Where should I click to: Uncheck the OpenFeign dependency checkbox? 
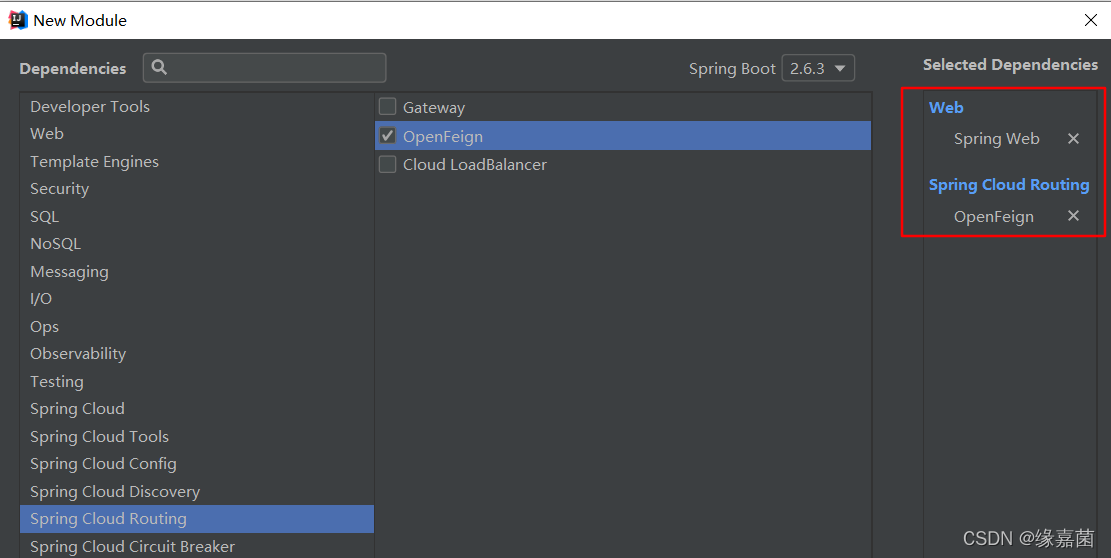click(x=388, y=135)
